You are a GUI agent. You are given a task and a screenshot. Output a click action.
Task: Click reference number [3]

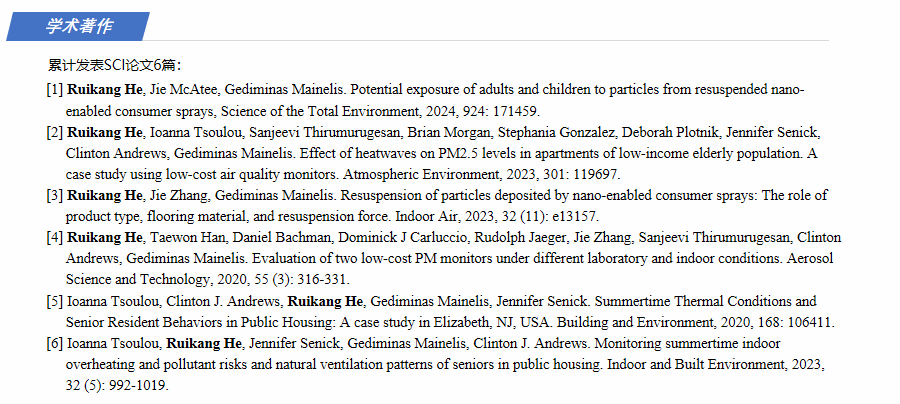[x=55, y=195]
